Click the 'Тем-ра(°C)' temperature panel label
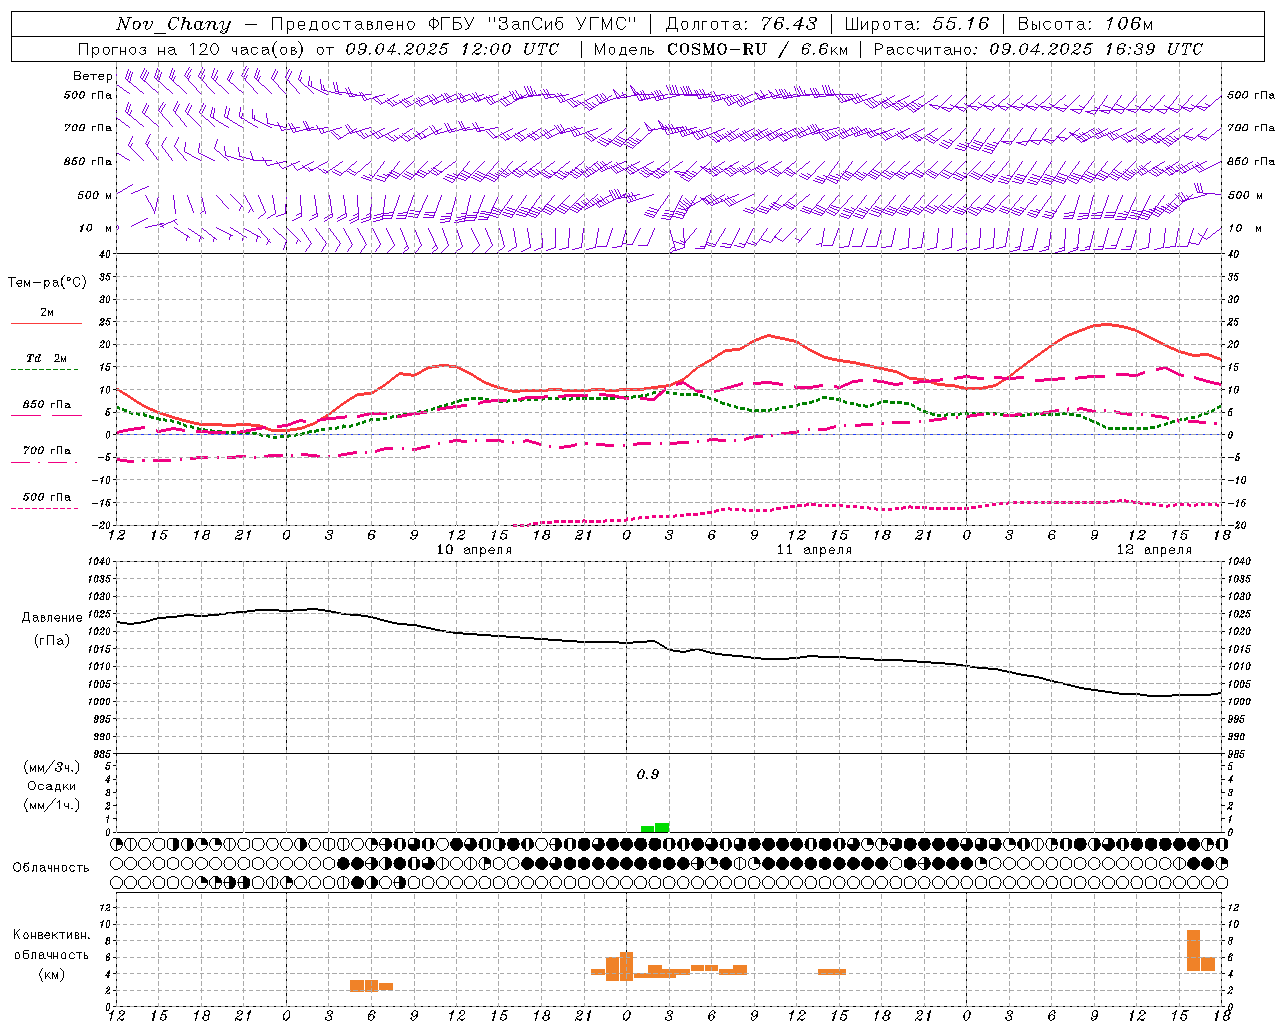The height and width of the screenshot is (1024, 1280). pyautogui.click(x=47, y=283)
